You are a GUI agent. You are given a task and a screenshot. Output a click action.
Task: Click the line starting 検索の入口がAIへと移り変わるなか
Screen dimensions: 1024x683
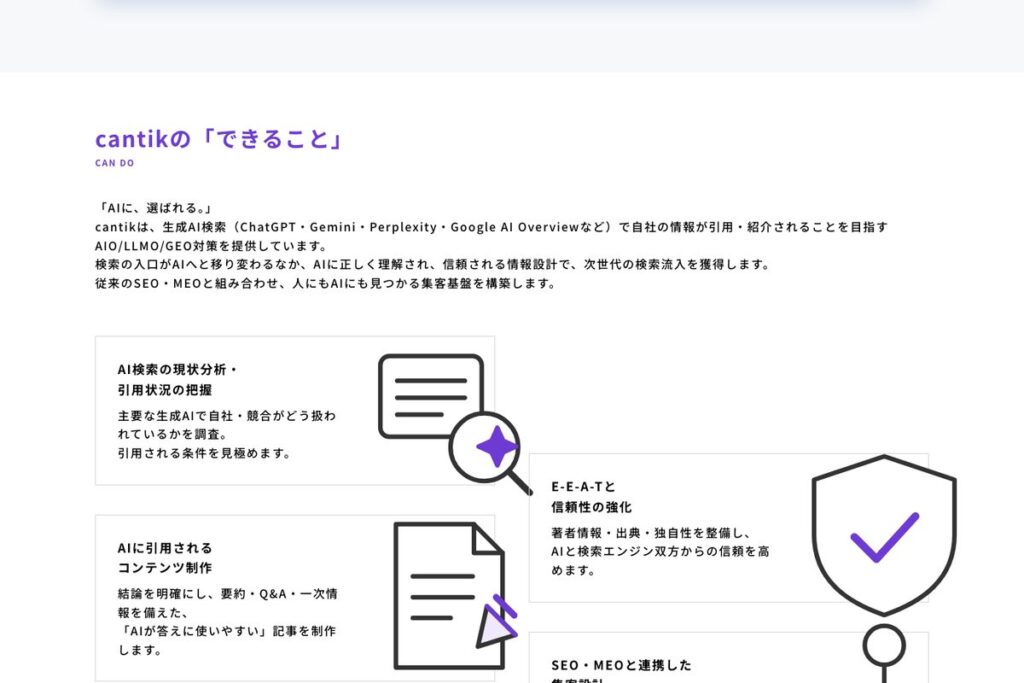(433, 264)
